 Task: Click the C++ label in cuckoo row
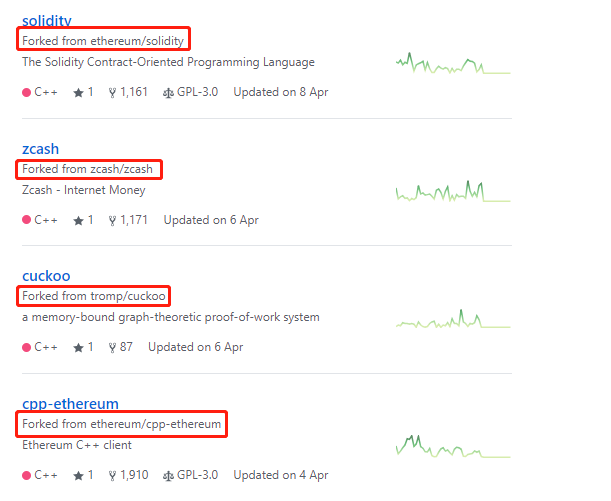tap(46, 347)
